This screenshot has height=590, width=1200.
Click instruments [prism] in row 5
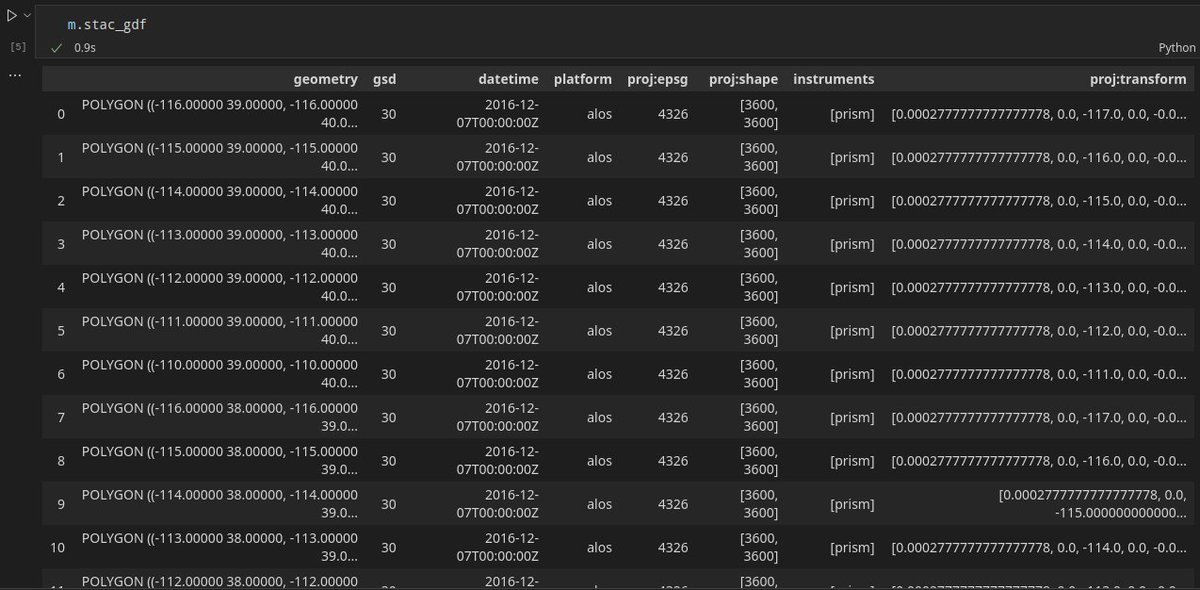[852, 331]
